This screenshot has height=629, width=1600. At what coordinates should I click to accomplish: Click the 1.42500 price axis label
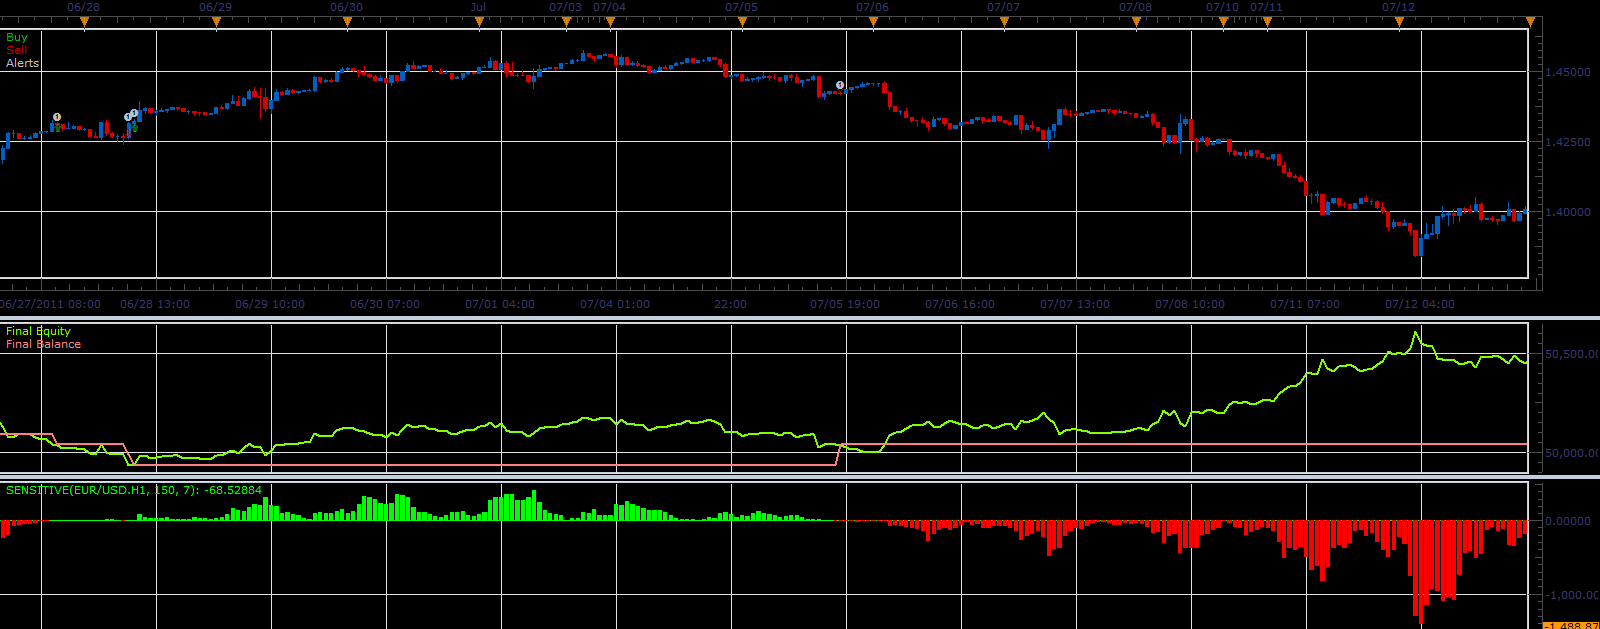point(1568,142)
